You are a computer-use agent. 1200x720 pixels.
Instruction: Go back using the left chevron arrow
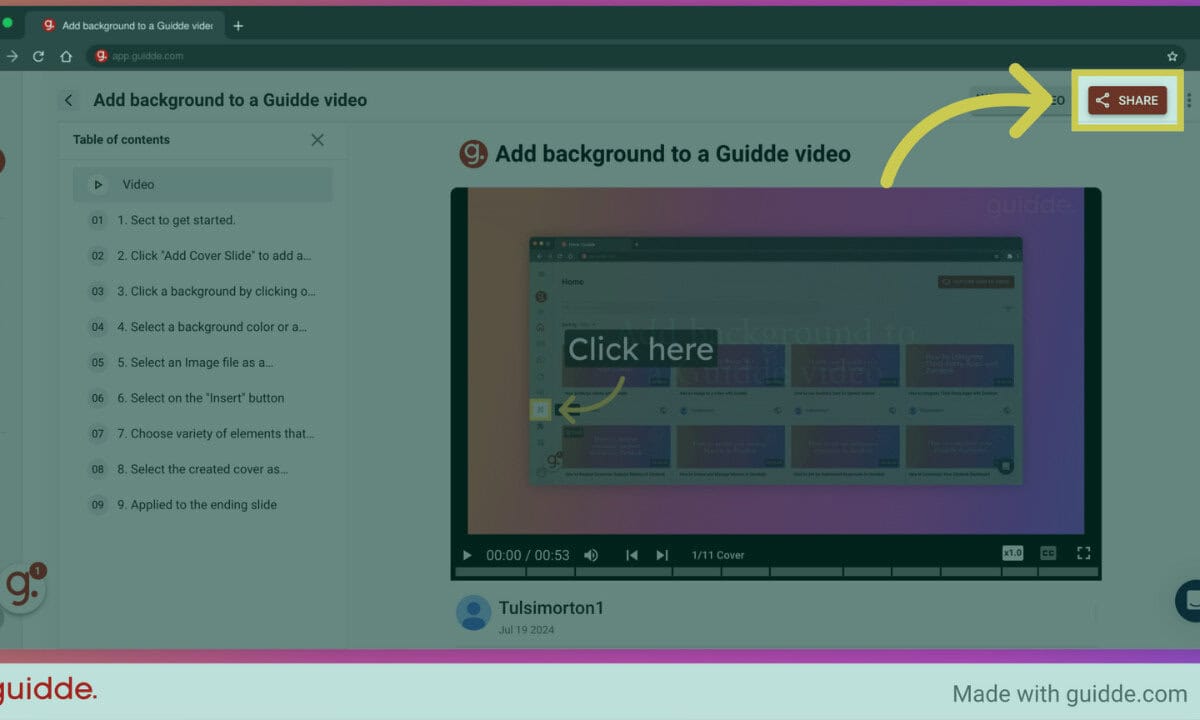pos(69,100)
